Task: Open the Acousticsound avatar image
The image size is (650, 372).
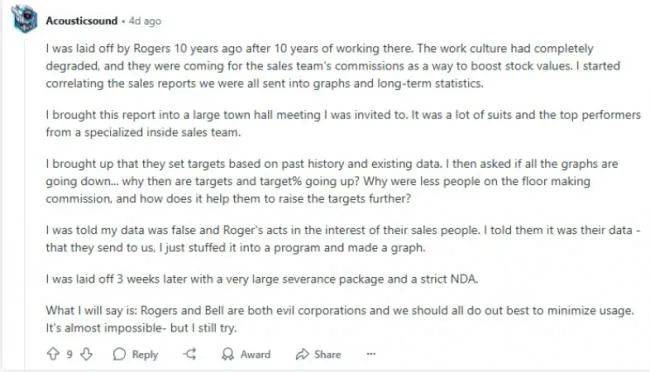Action: pos(25,19)
